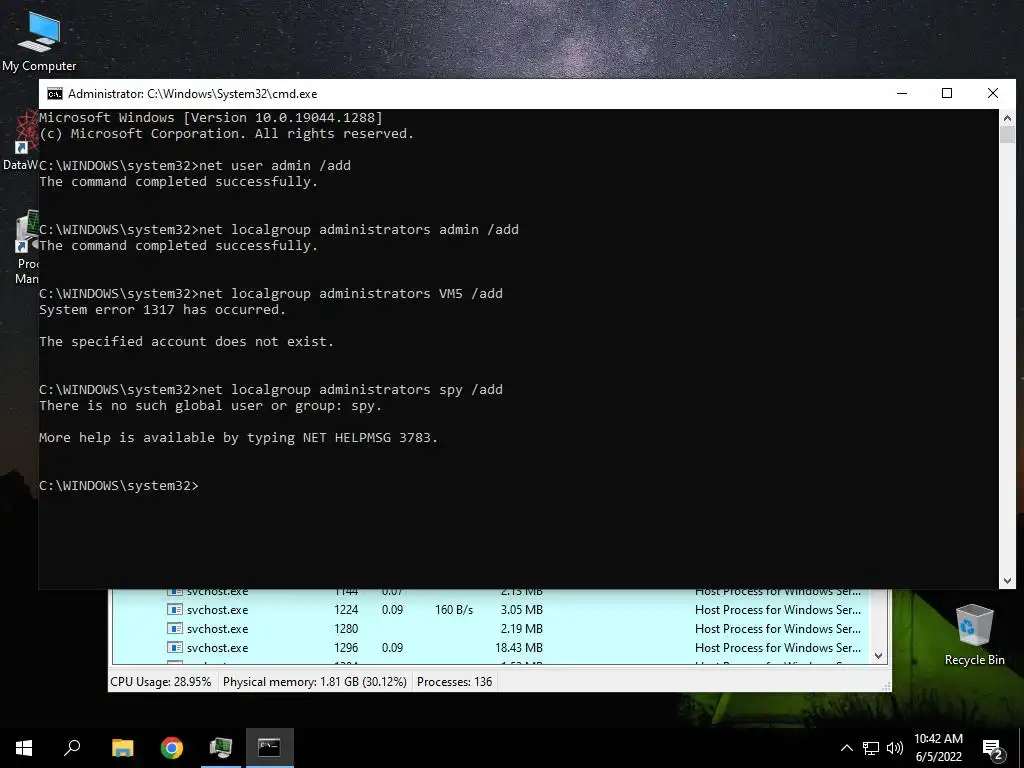Image resolution: width=1024 pixels, height=768 pixels.
Task: Minimize the cmd.exe window
Action: pos(902,93)
